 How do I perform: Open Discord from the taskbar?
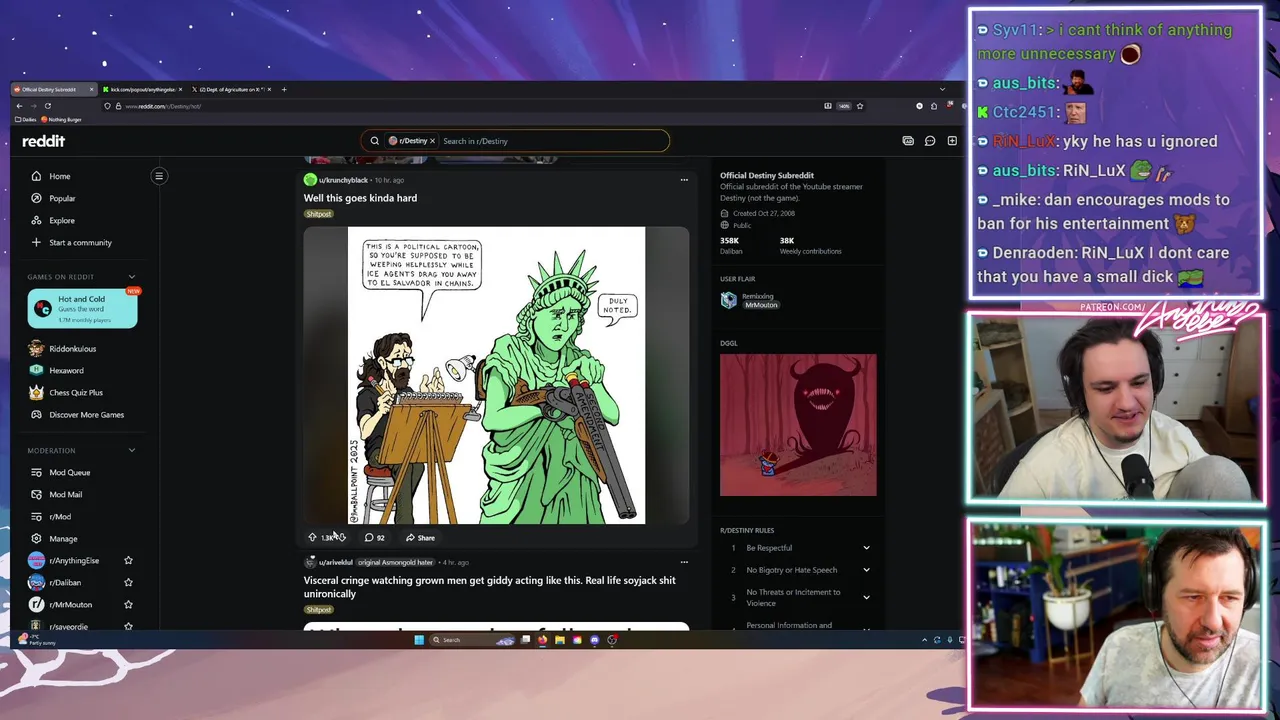[x=595, y=640]
